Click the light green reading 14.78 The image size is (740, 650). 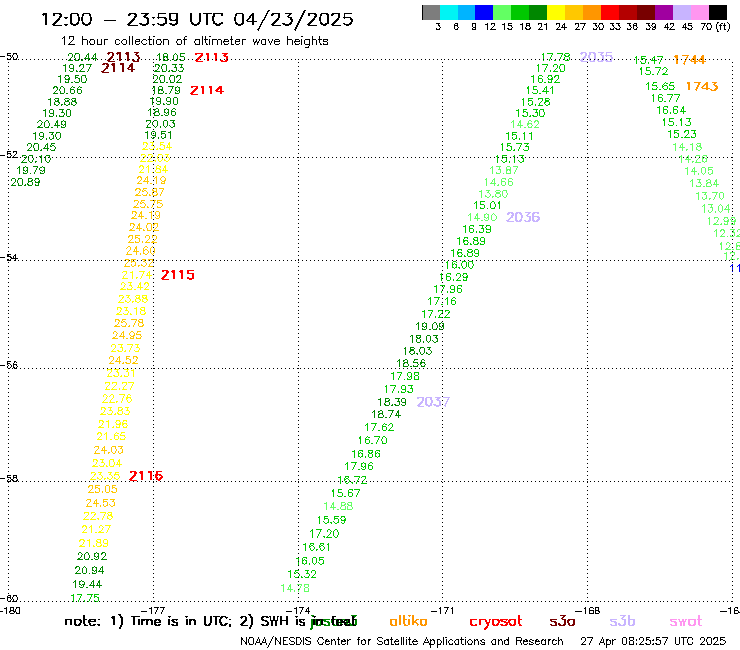click(295, 588)
